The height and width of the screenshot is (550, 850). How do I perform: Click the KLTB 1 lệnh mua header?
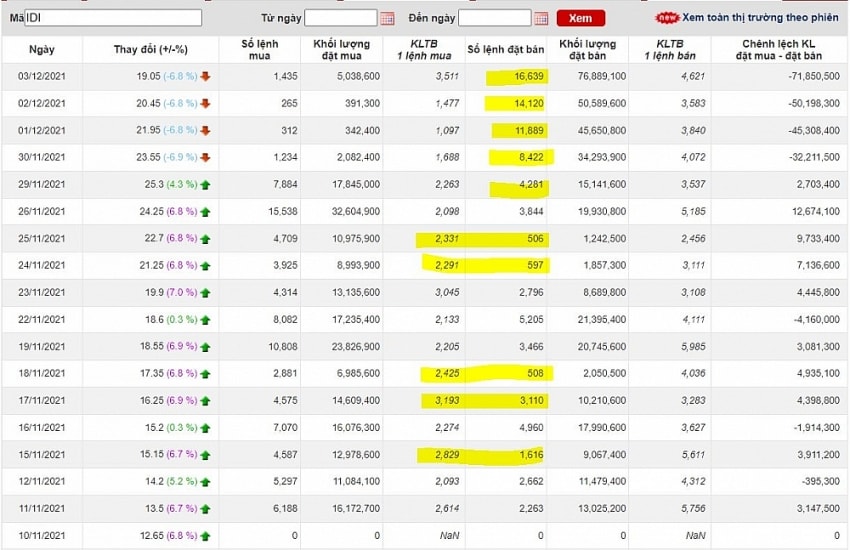pos(424,49)
